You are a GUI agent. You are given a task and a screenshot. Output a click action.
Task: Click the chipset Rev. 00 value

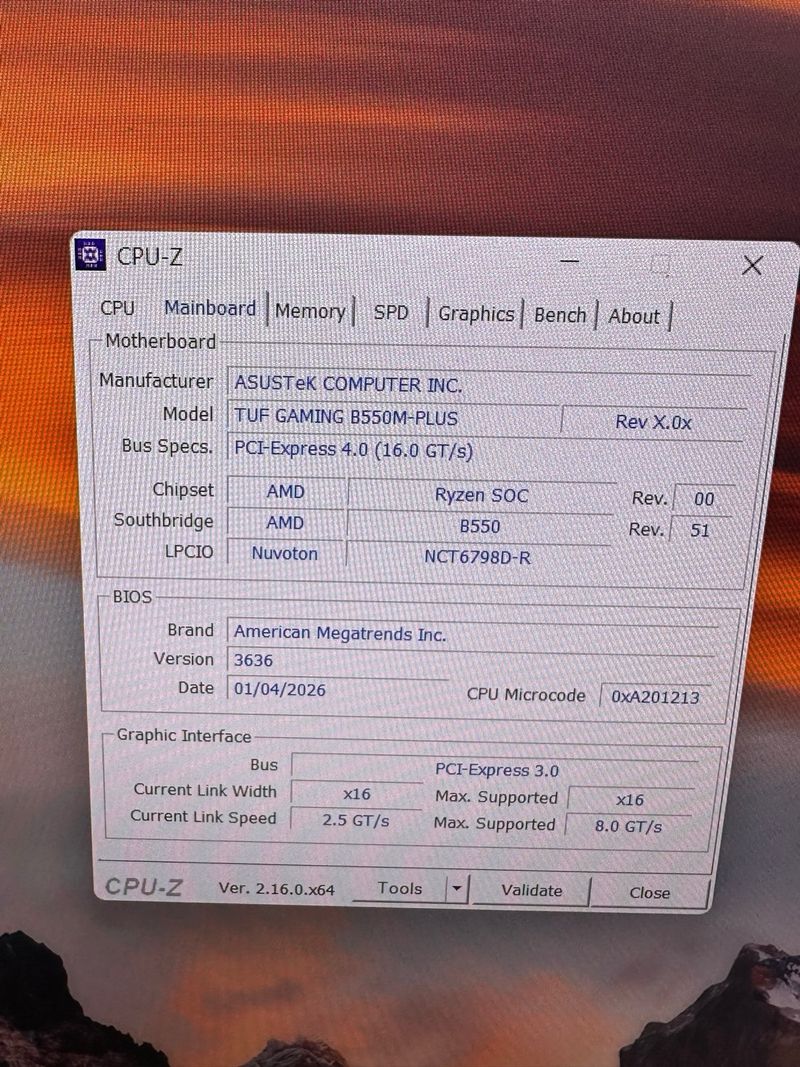coord(703,499)
